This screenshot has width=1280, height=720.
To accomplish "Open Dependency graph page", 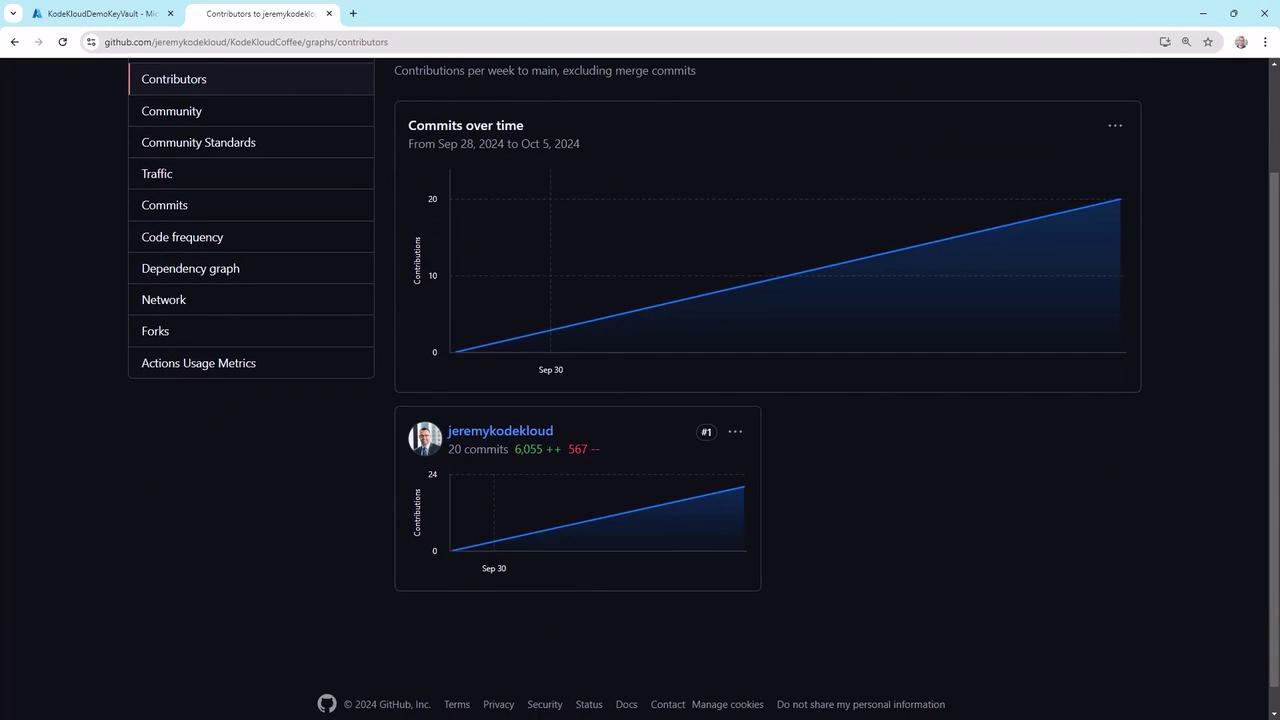I will [x=251, y=268].
